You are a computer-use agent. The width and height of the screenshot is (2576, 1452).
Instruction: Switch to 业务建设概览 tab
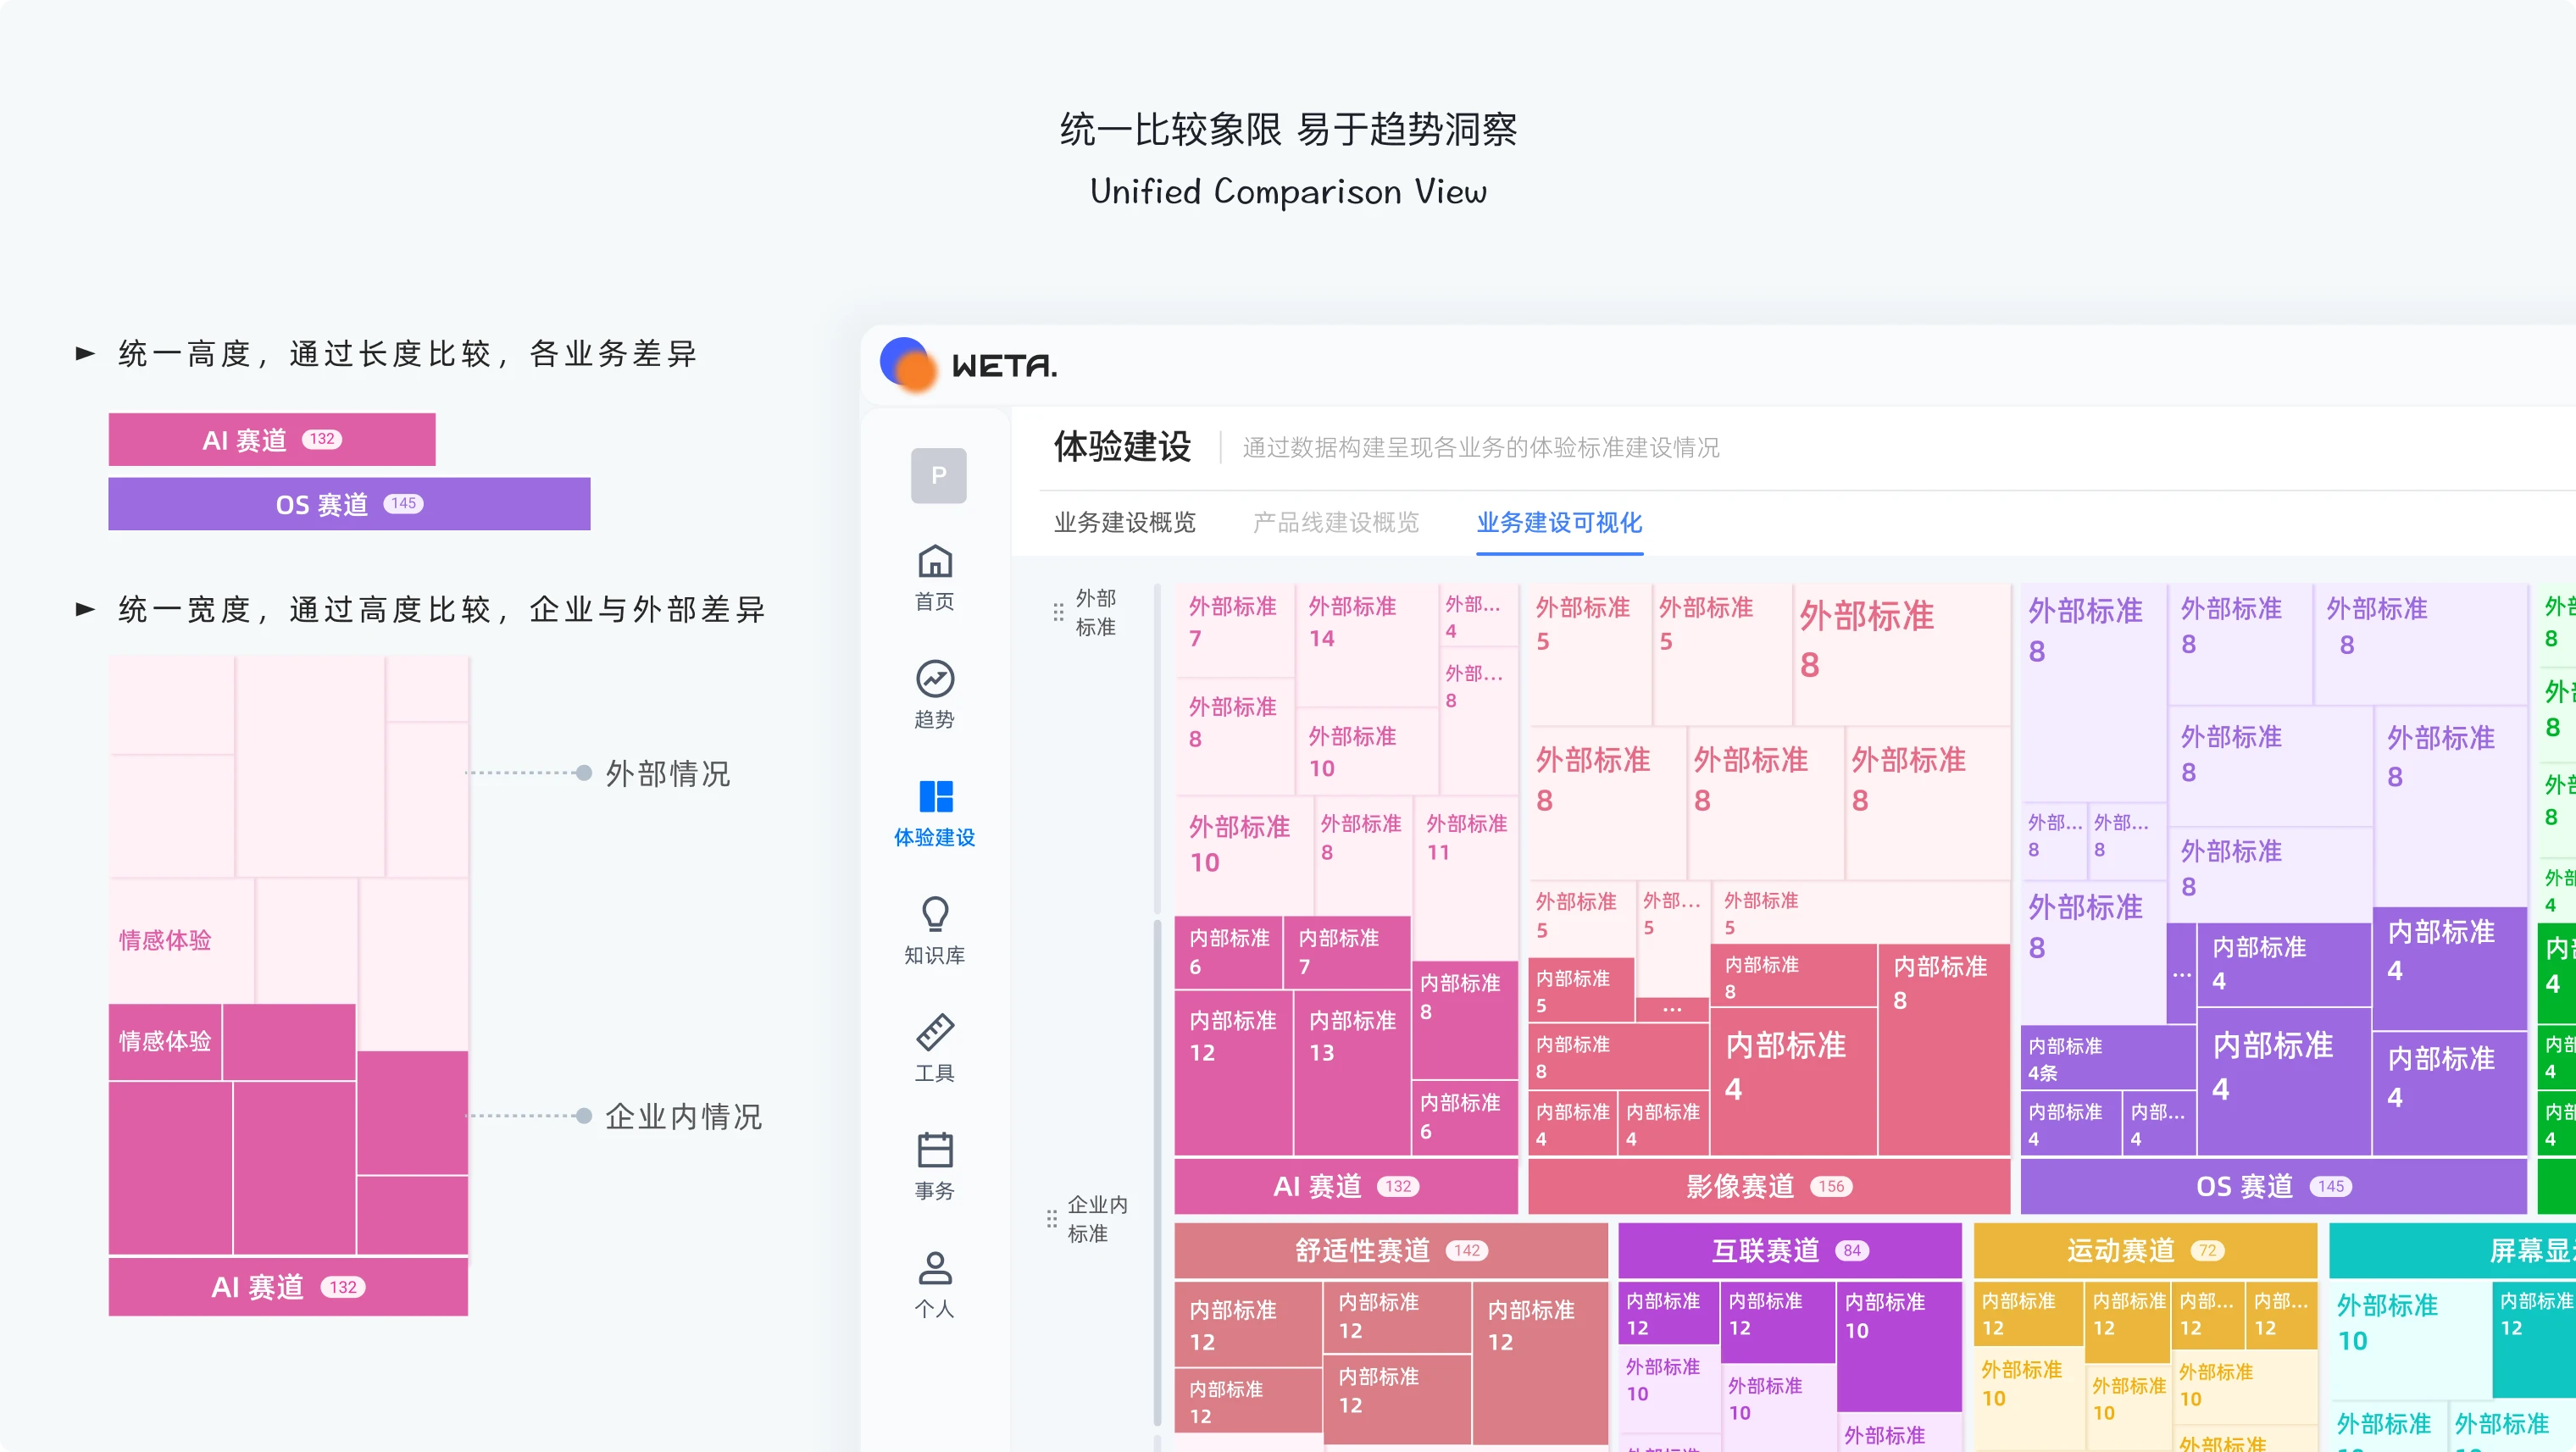point(1125,522)
